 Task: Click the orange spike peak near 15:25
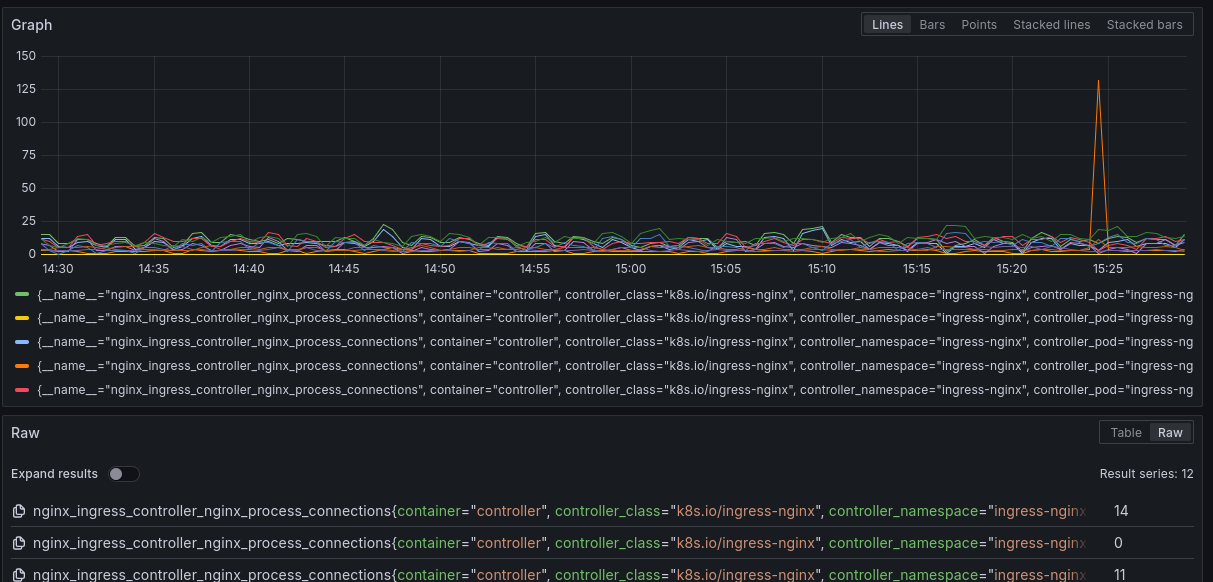1098,81
